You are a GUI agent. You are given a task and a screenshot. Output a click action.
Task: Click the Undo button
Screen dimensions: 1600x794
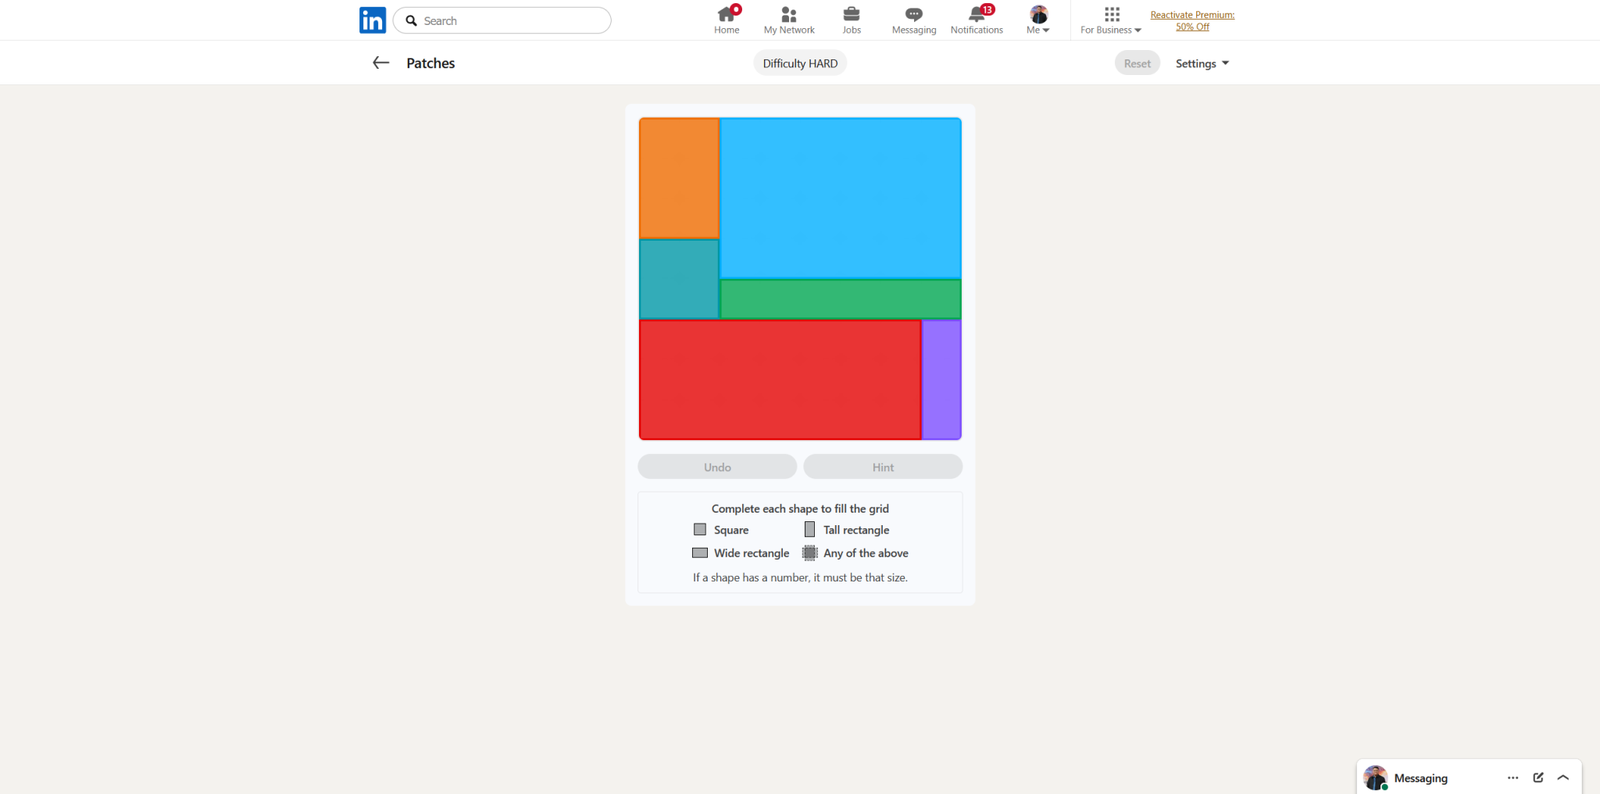pos(717,467)
